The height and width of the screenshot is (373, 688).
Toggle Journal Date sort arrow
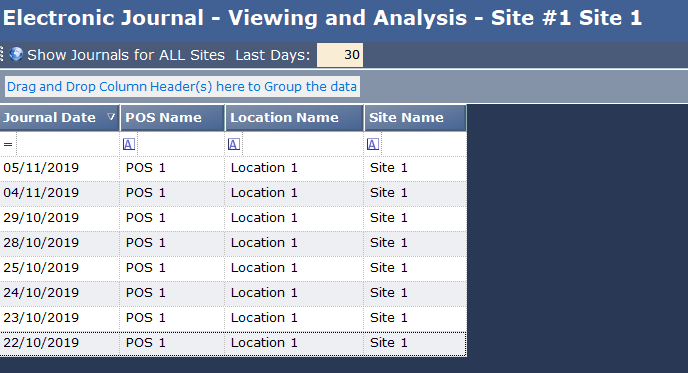(111, 117)
